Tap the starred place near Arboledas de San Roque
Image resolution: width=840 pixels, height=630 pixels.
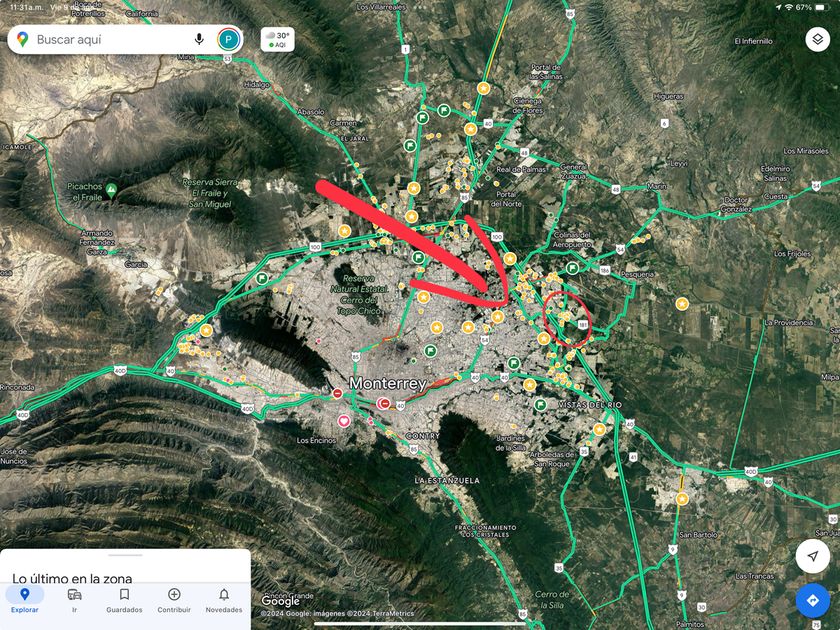coord(599,429)
